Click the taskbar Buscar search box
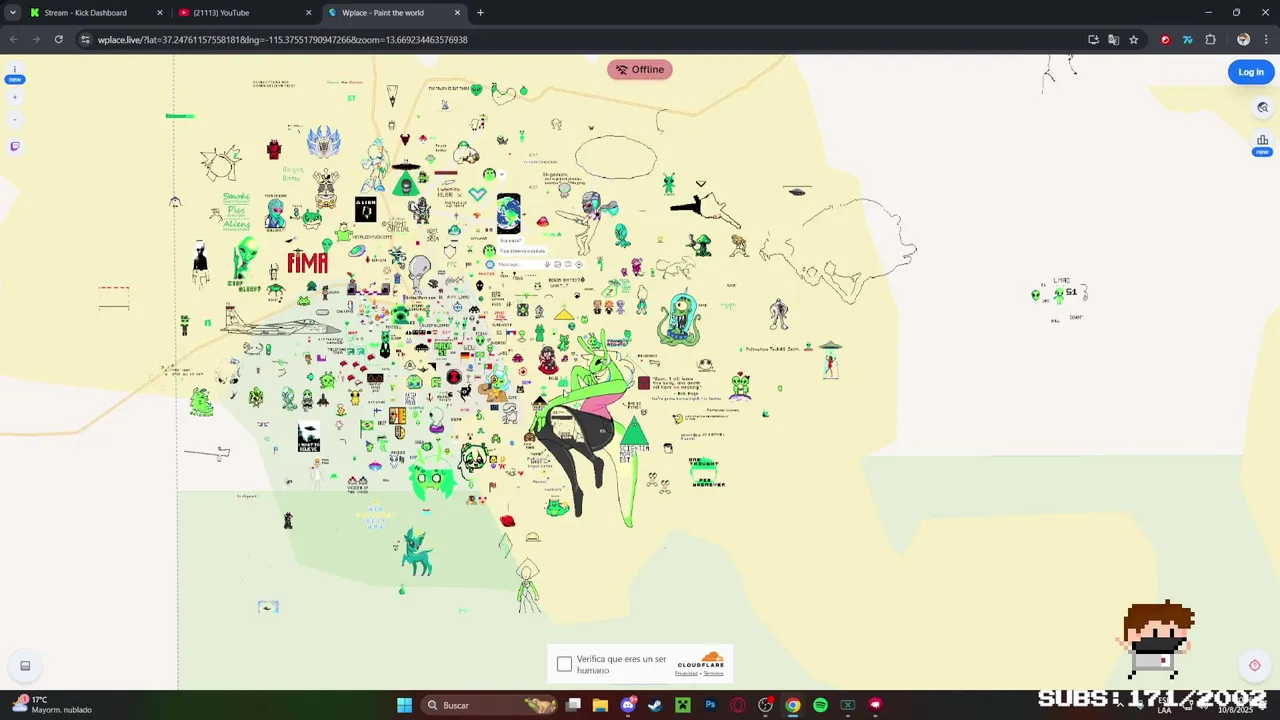 point(490,705)
